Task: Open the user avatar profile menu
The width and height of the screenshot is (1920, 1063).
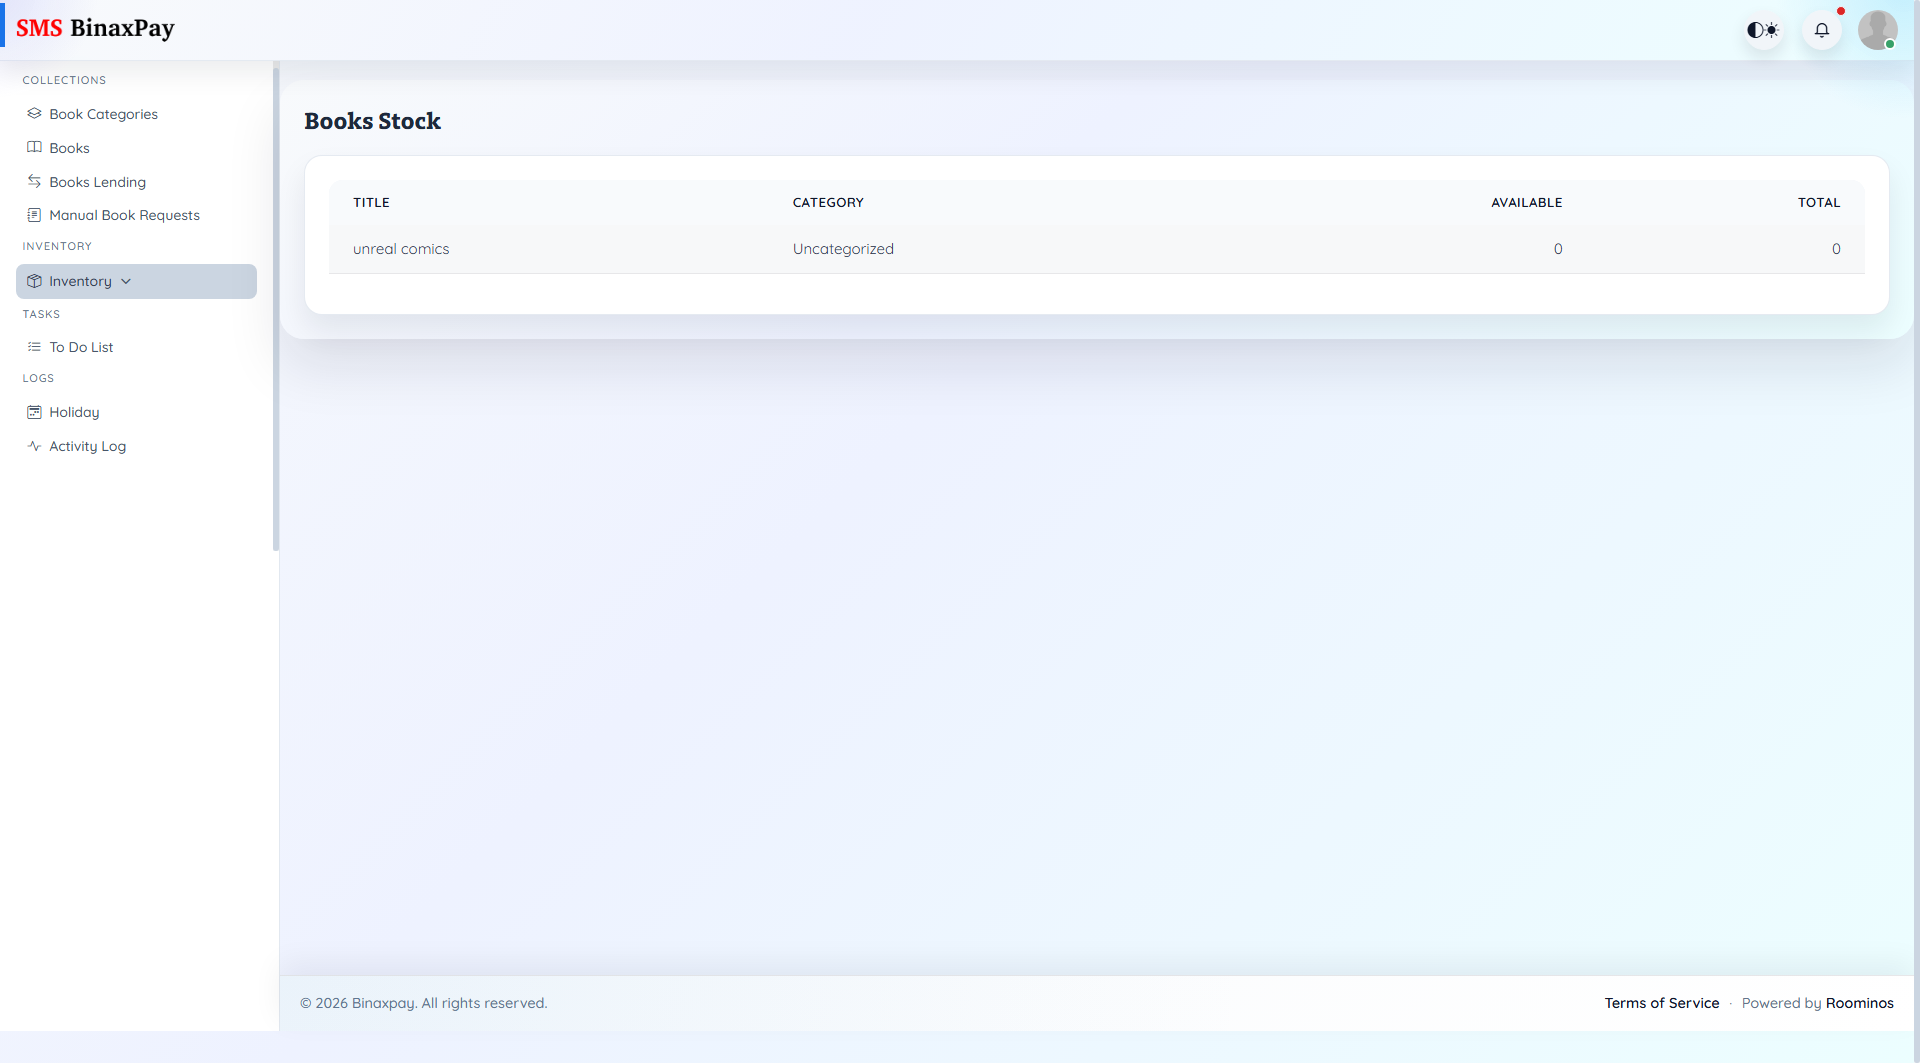Action: coord(1877,30)
